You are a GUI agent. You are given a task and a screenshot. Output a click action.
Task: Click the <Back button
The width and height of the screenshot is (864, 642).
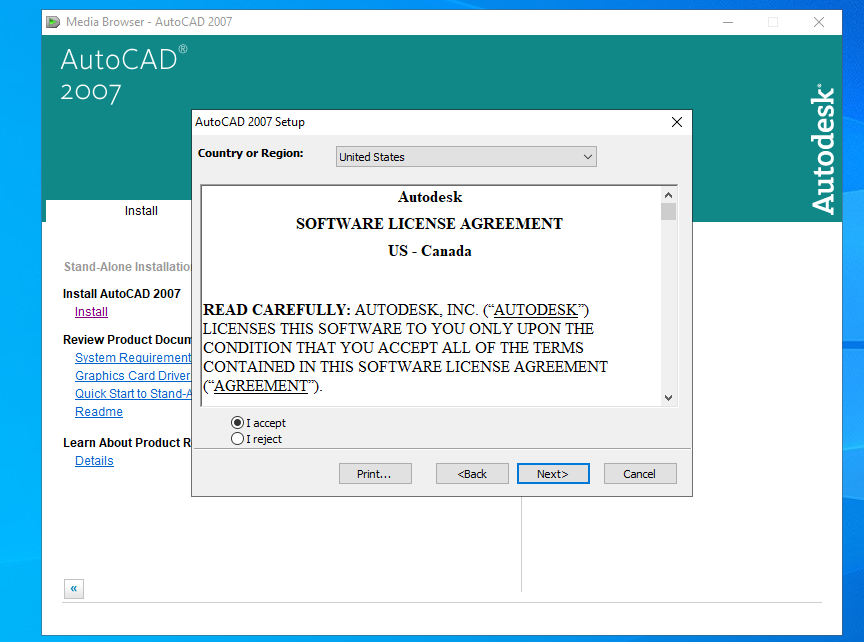(473, 474)
